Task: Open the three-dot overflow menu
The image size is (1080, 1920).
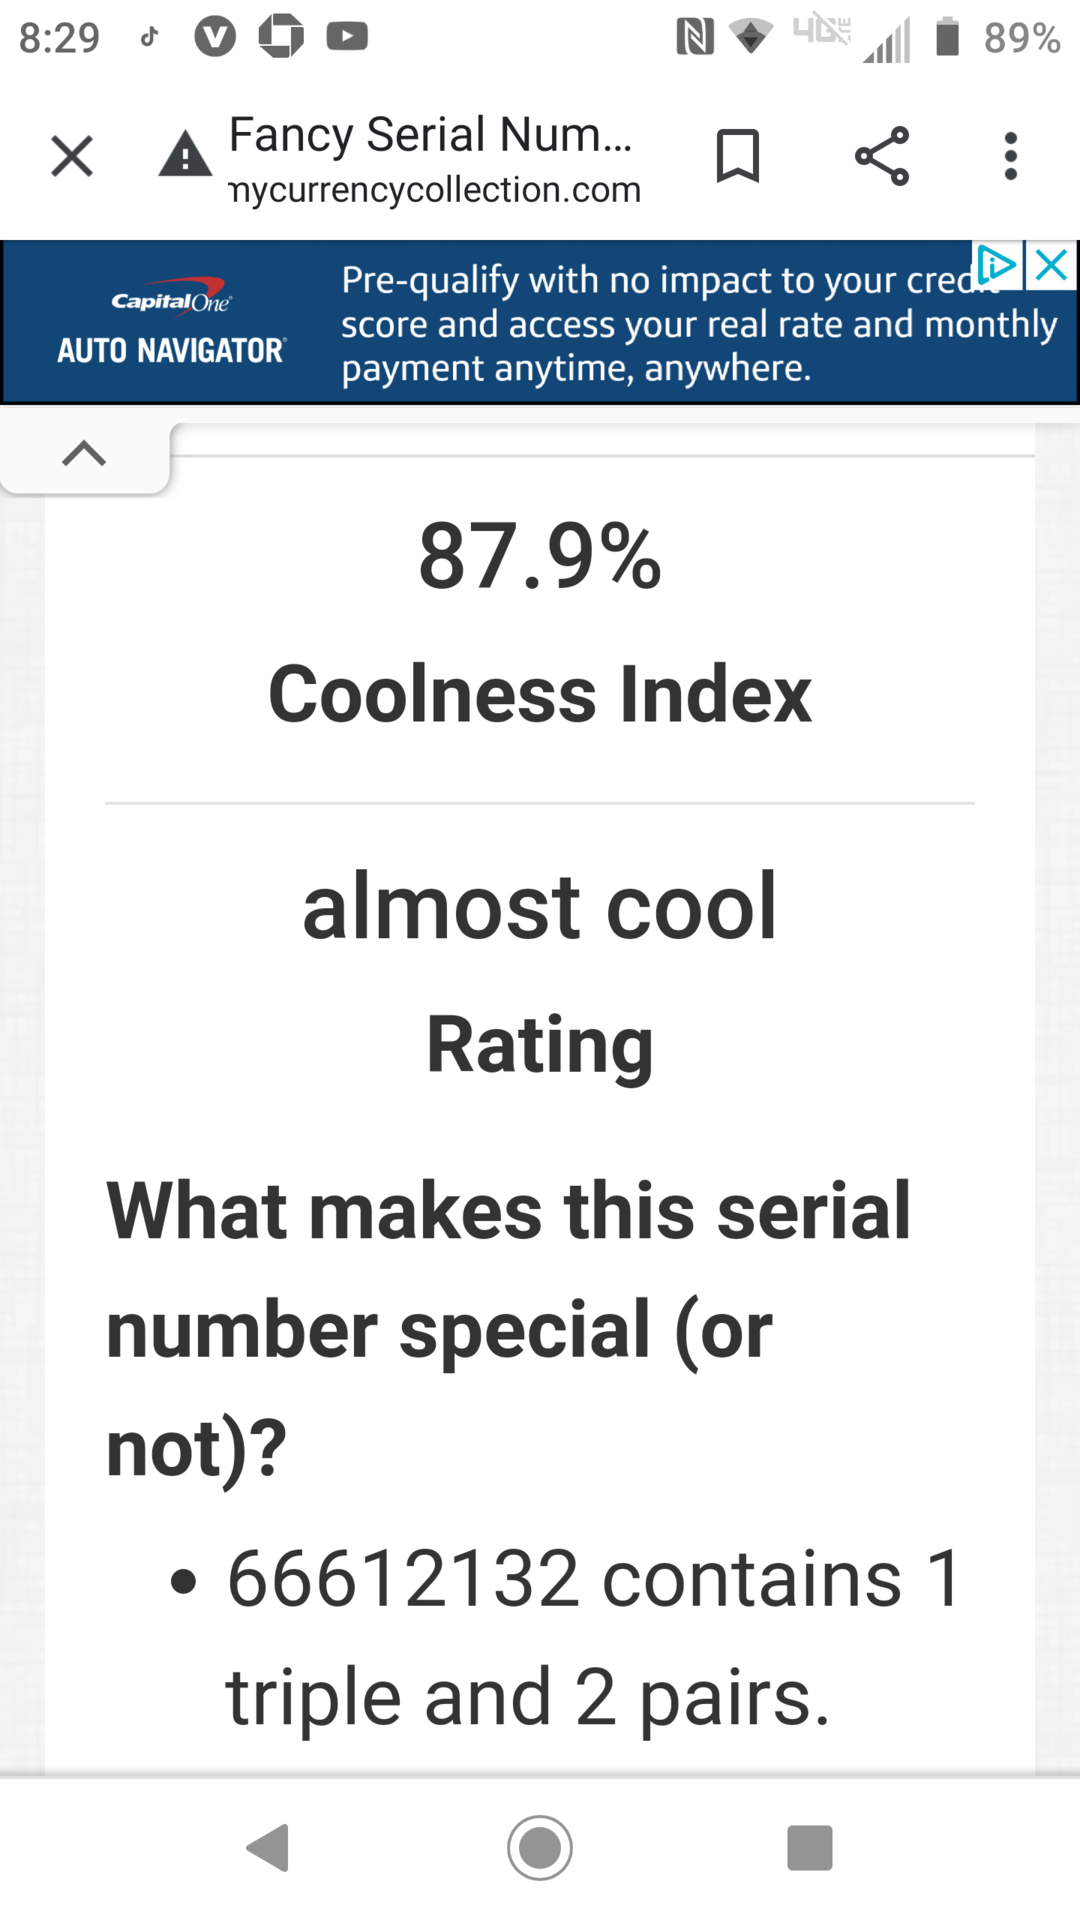Action: tap(1011, 156)
